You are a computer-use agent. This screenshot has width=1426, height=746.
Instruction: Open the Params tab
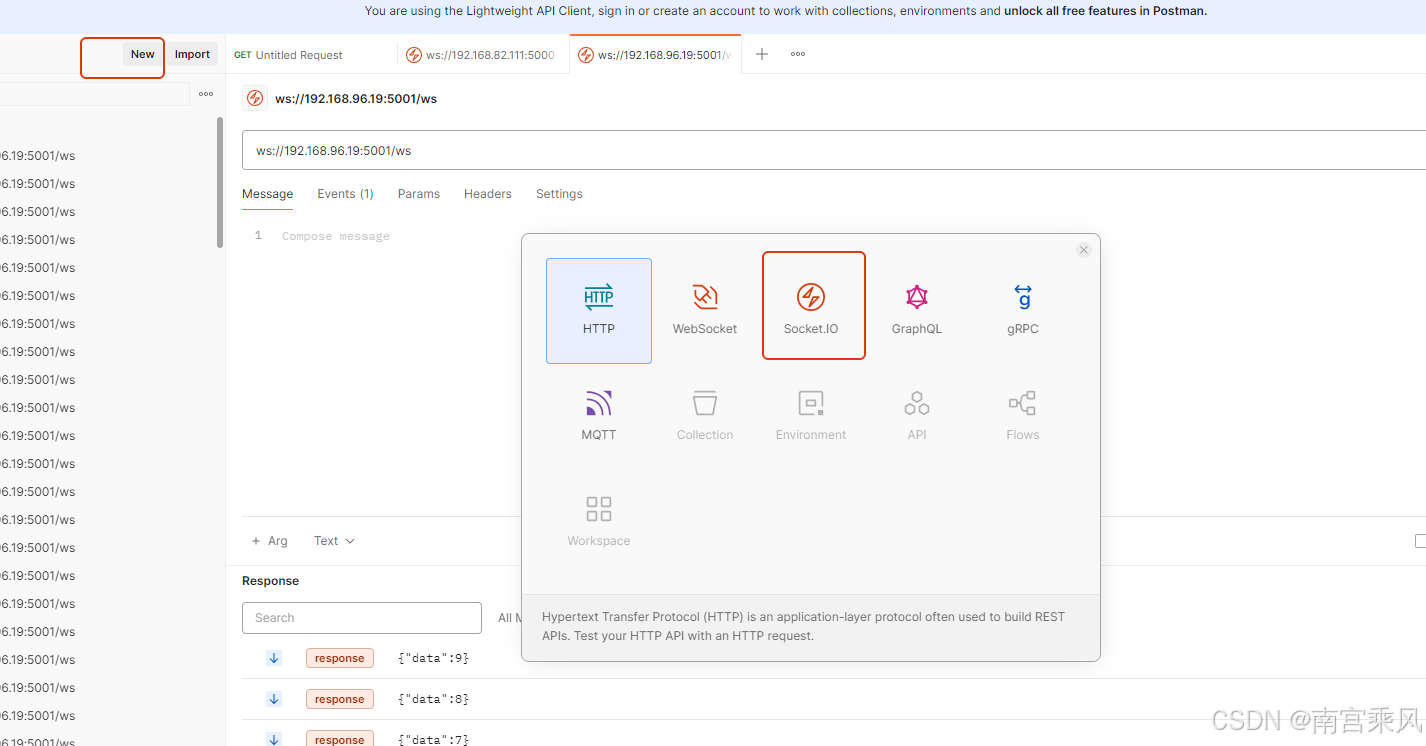click(419, 194)
